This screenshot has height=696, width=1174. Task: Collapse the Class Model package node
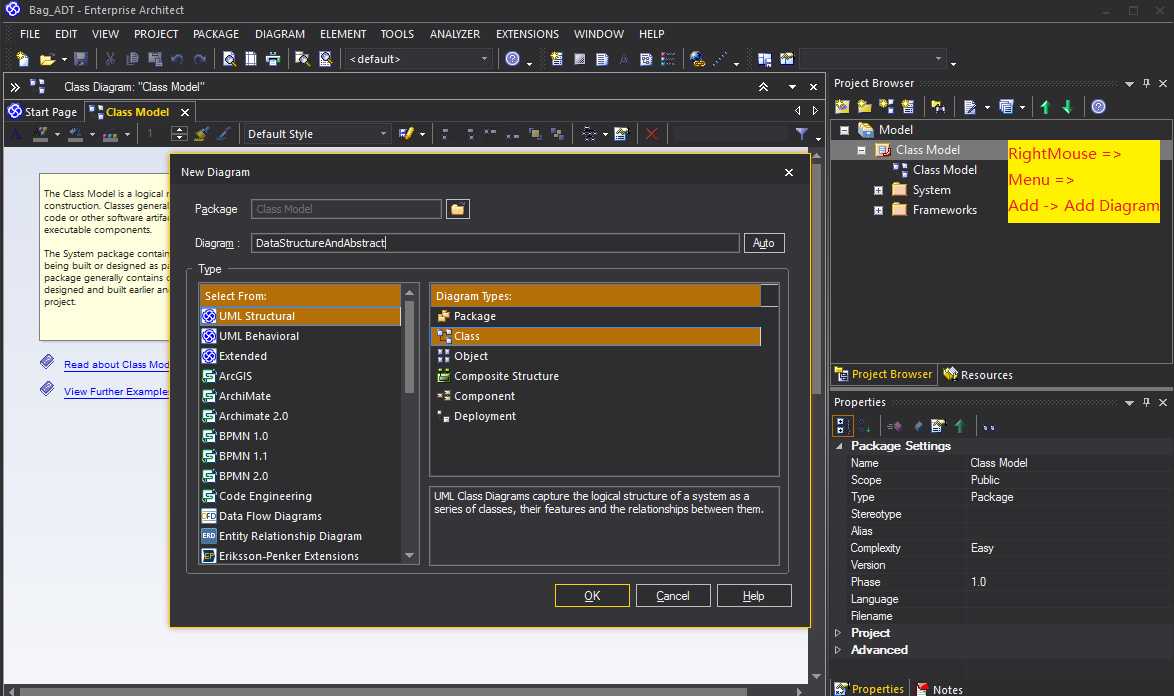pyautogui.click(x=861, y=150)
